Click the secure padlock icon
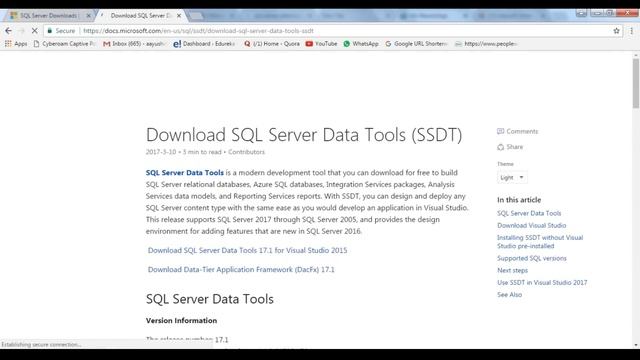 click(x=50, y=31)
